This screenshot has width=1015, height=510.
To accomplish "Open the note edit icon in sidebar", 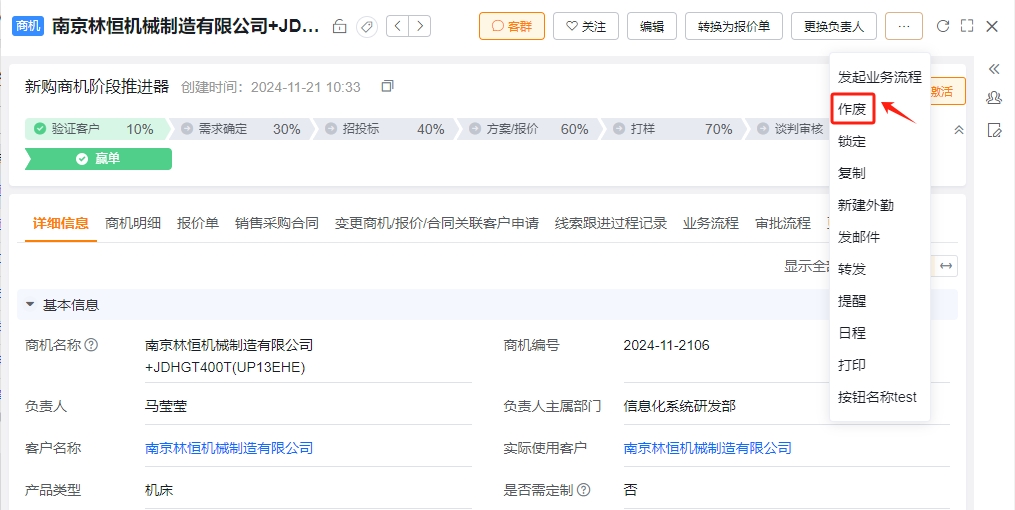I will pos(994,130).
